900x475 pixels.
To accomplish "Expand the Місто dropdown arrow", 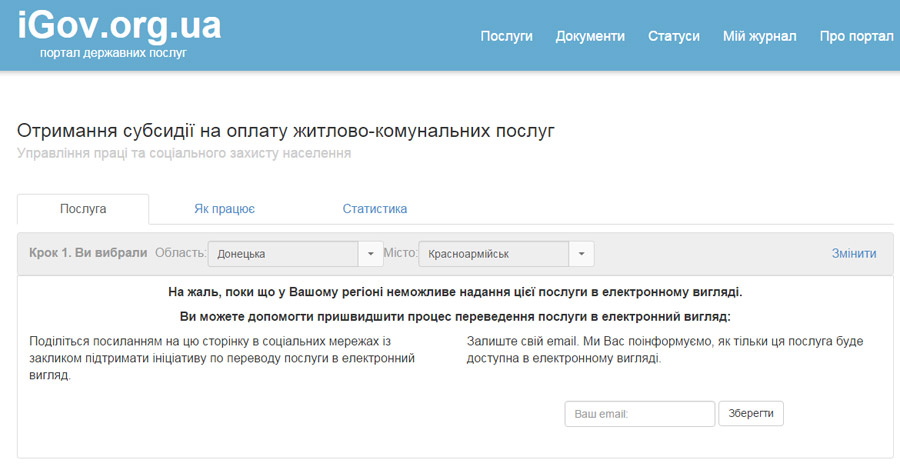I will coord(581,254).
